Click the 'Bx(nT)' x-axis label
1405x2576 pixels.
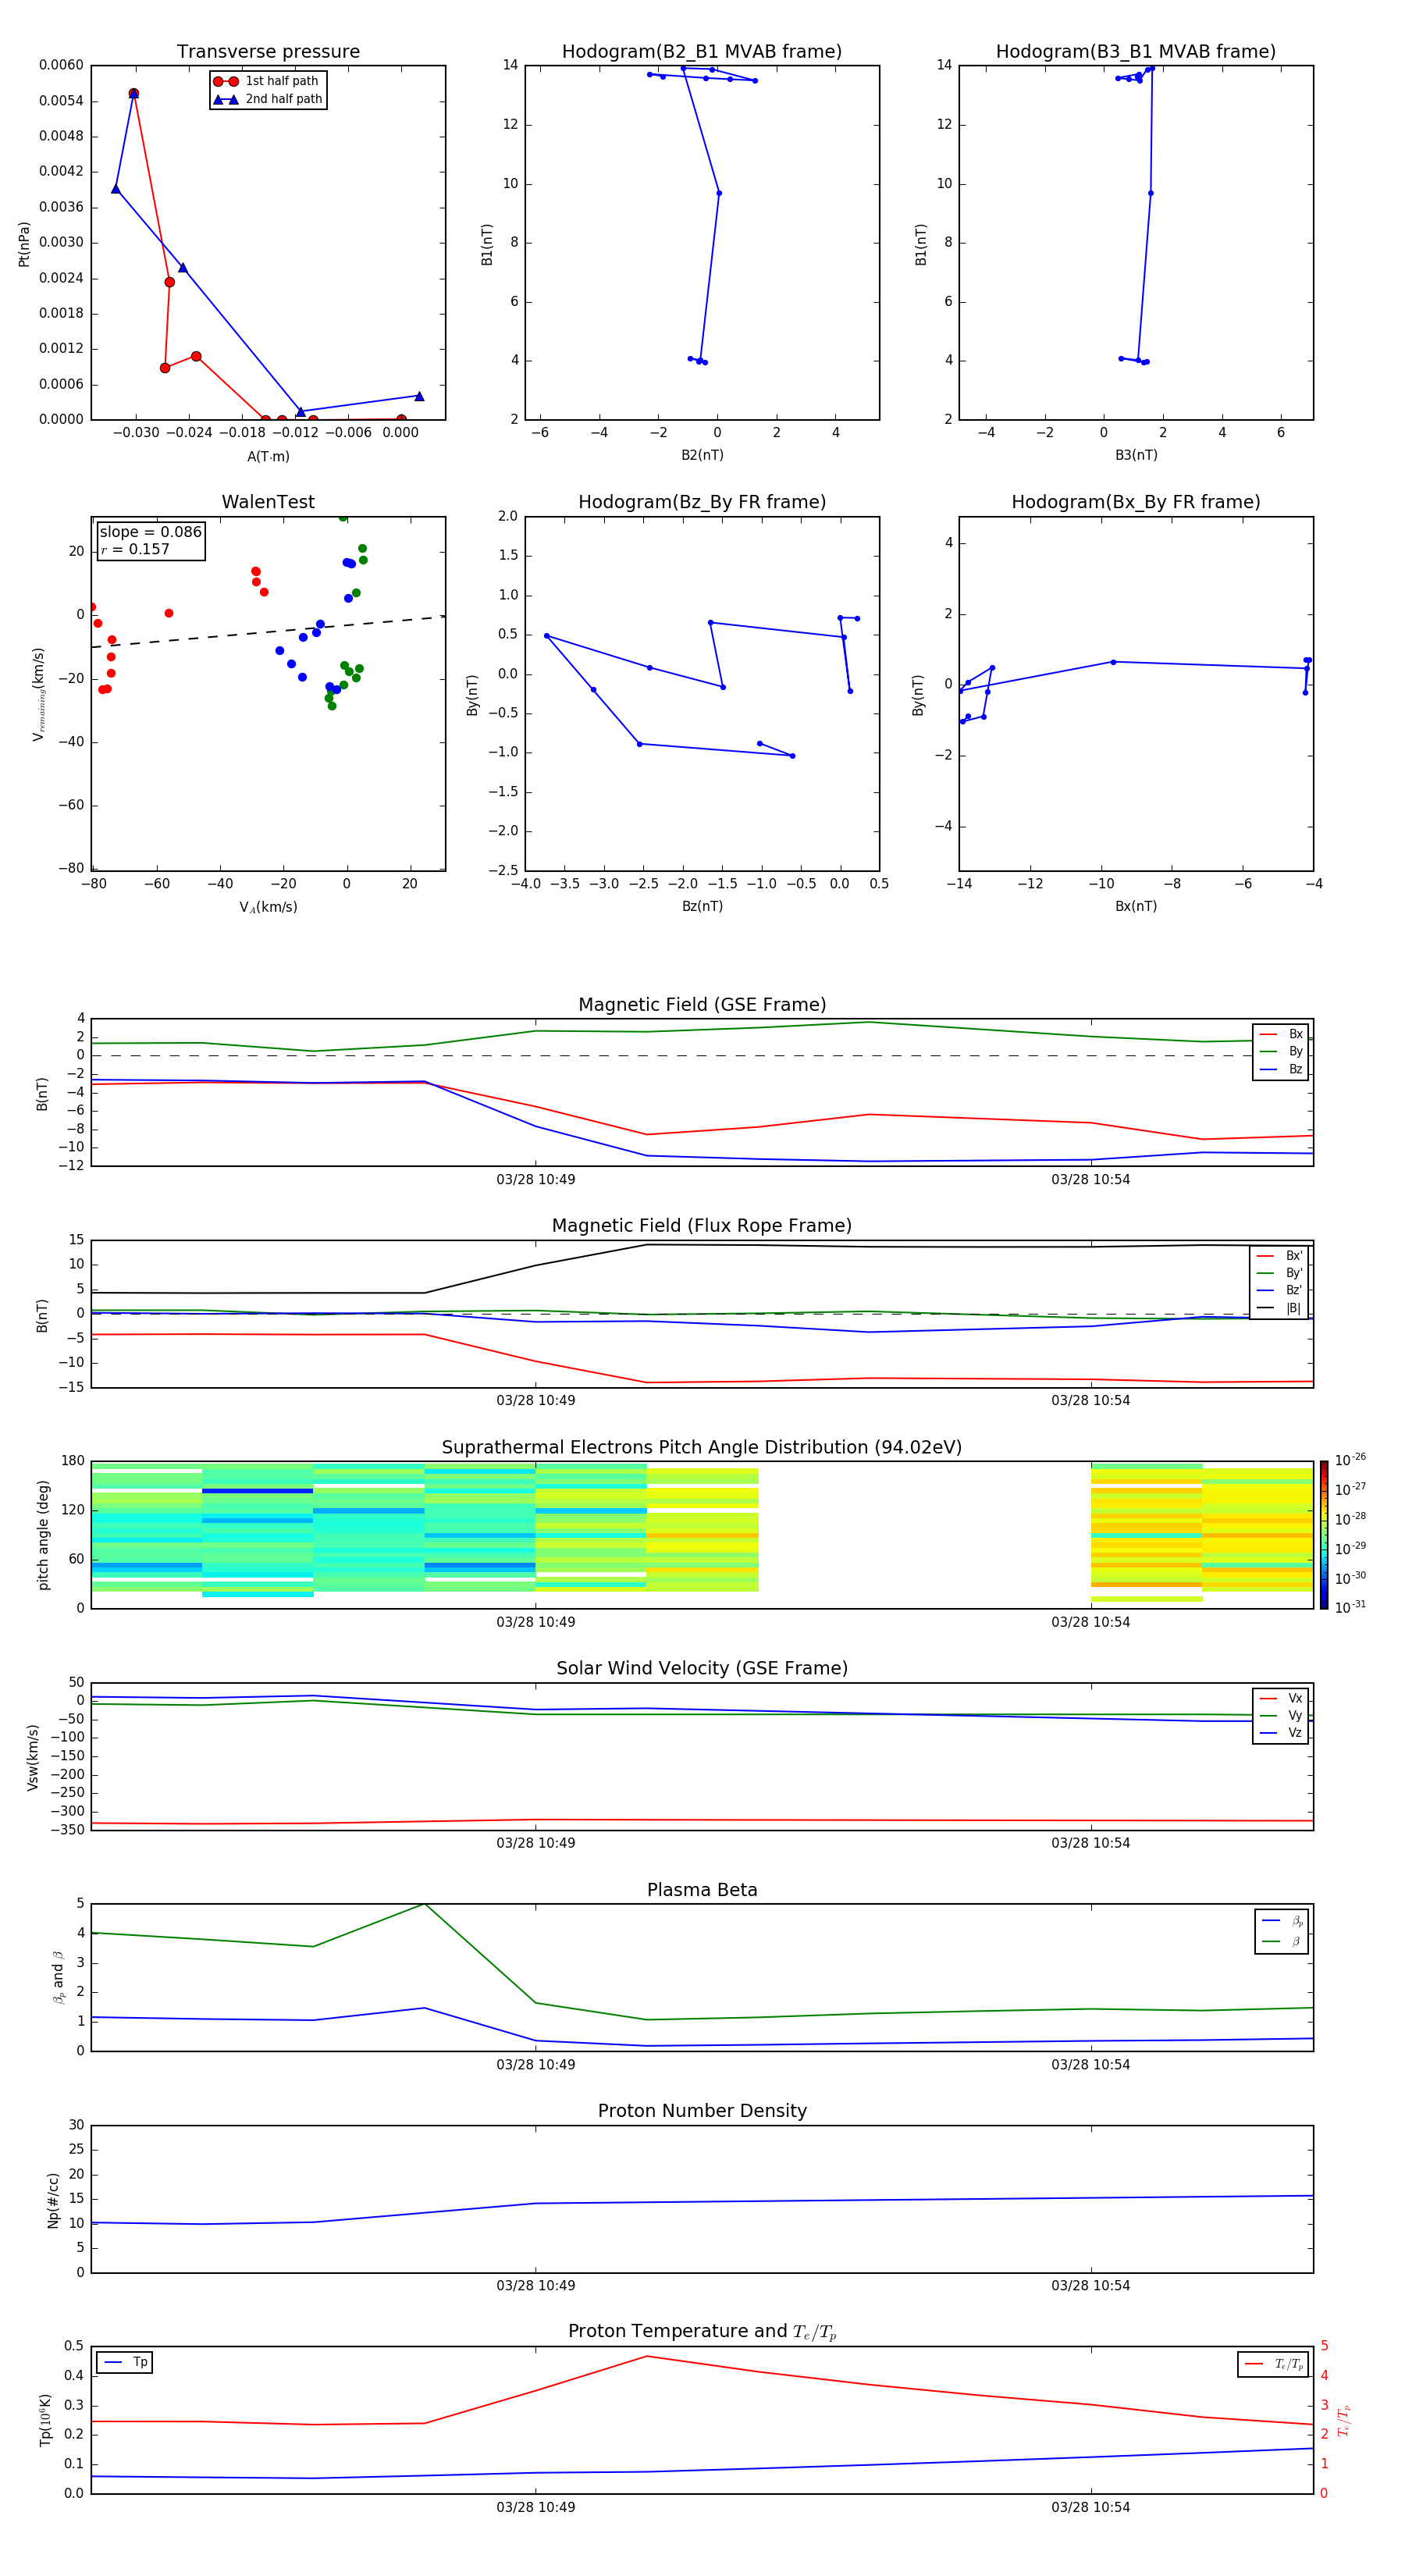(x=1136, y=906)
